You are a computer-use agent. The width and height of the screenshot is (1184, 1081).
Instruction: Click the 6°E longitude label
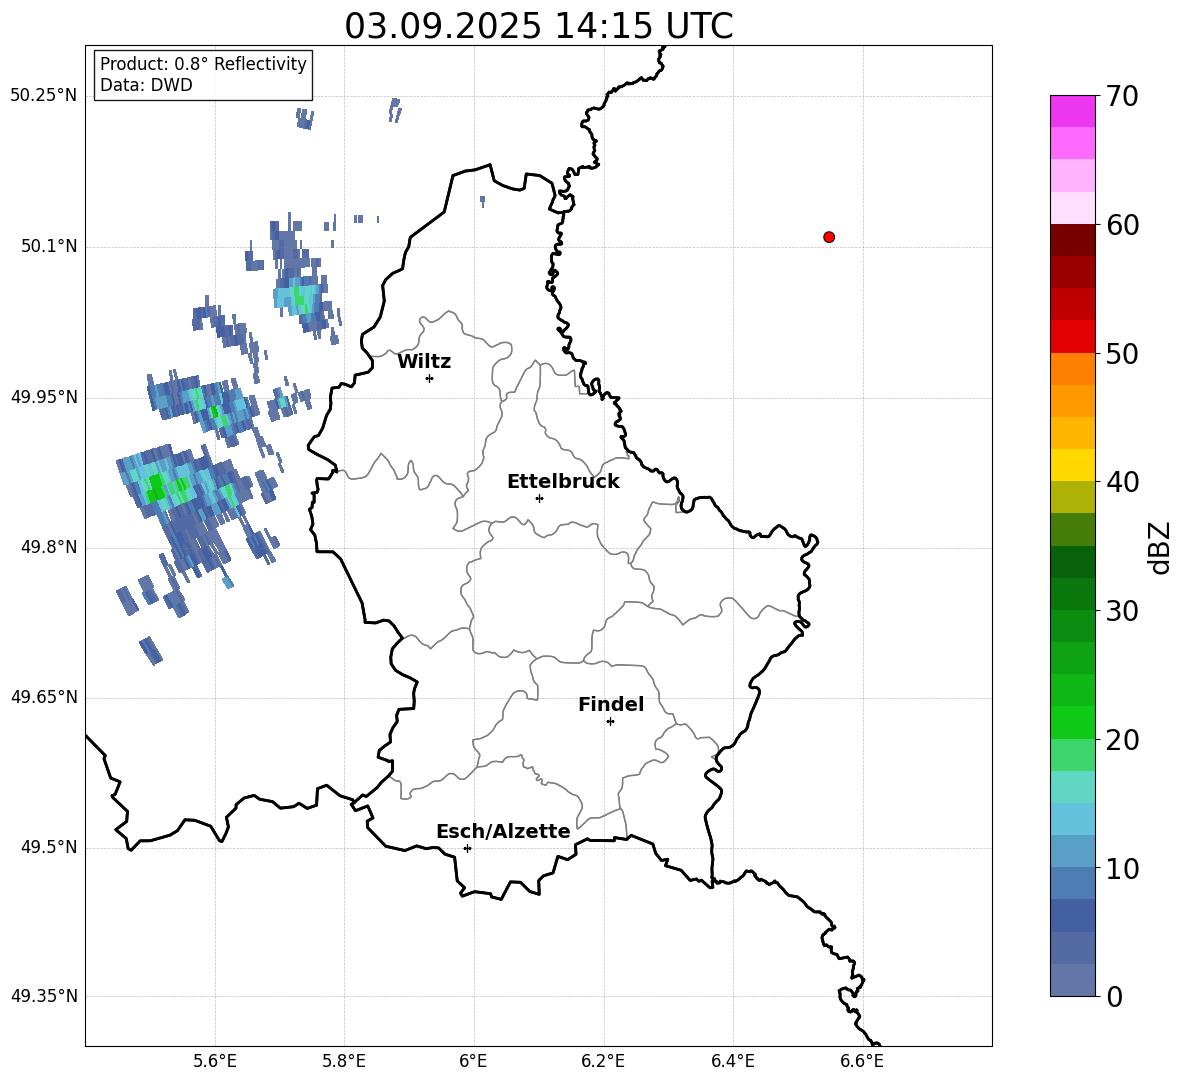473,1061
